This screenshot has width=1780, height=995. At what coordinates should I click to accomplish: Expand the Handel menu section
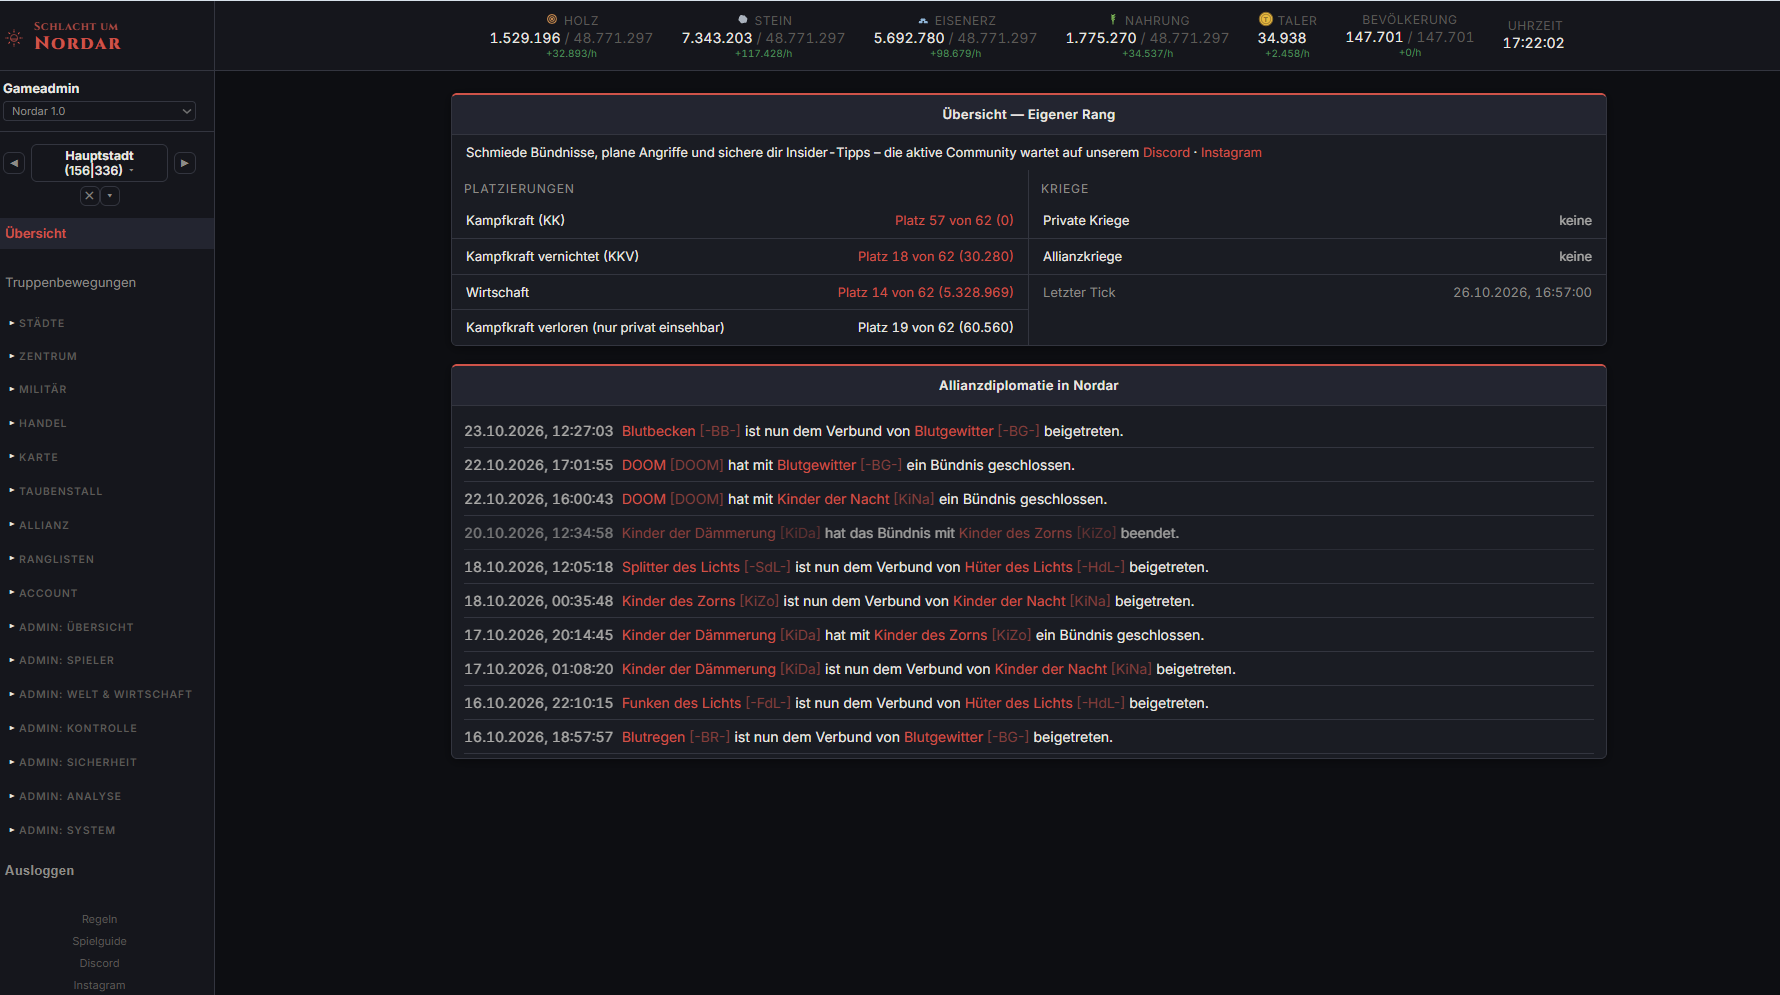(x=38, y=423)
